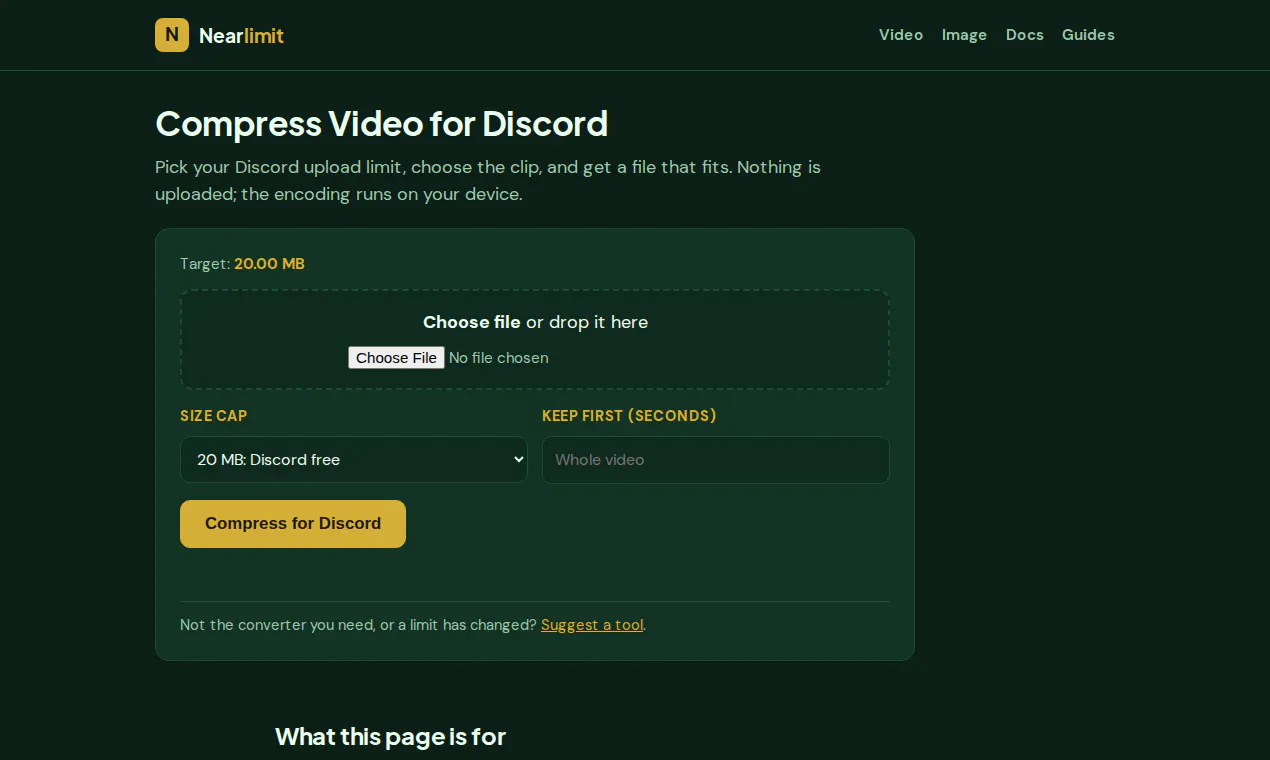Click the 'What this page is for' heading

[390, 737]
